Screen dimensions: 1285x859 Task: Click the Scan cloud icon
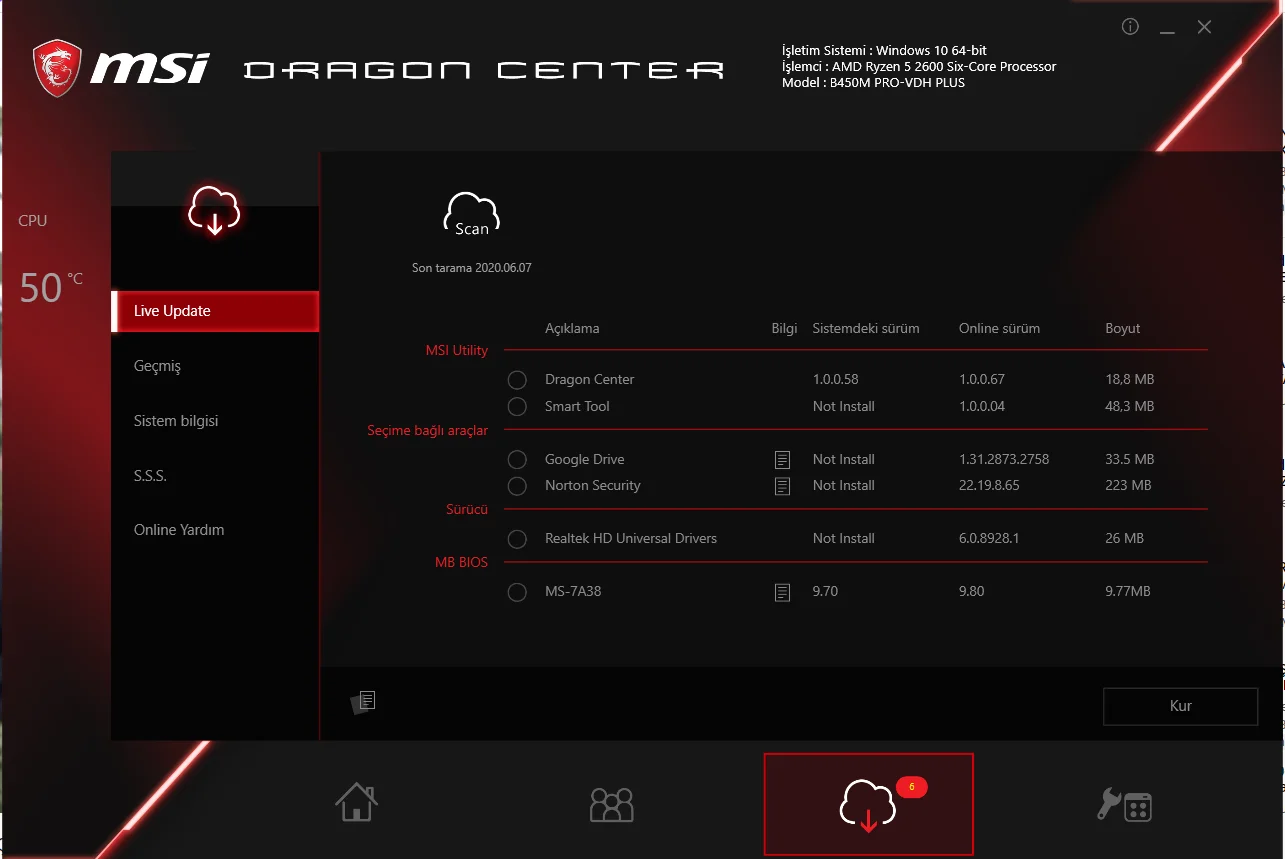click(x=471, y=216)
